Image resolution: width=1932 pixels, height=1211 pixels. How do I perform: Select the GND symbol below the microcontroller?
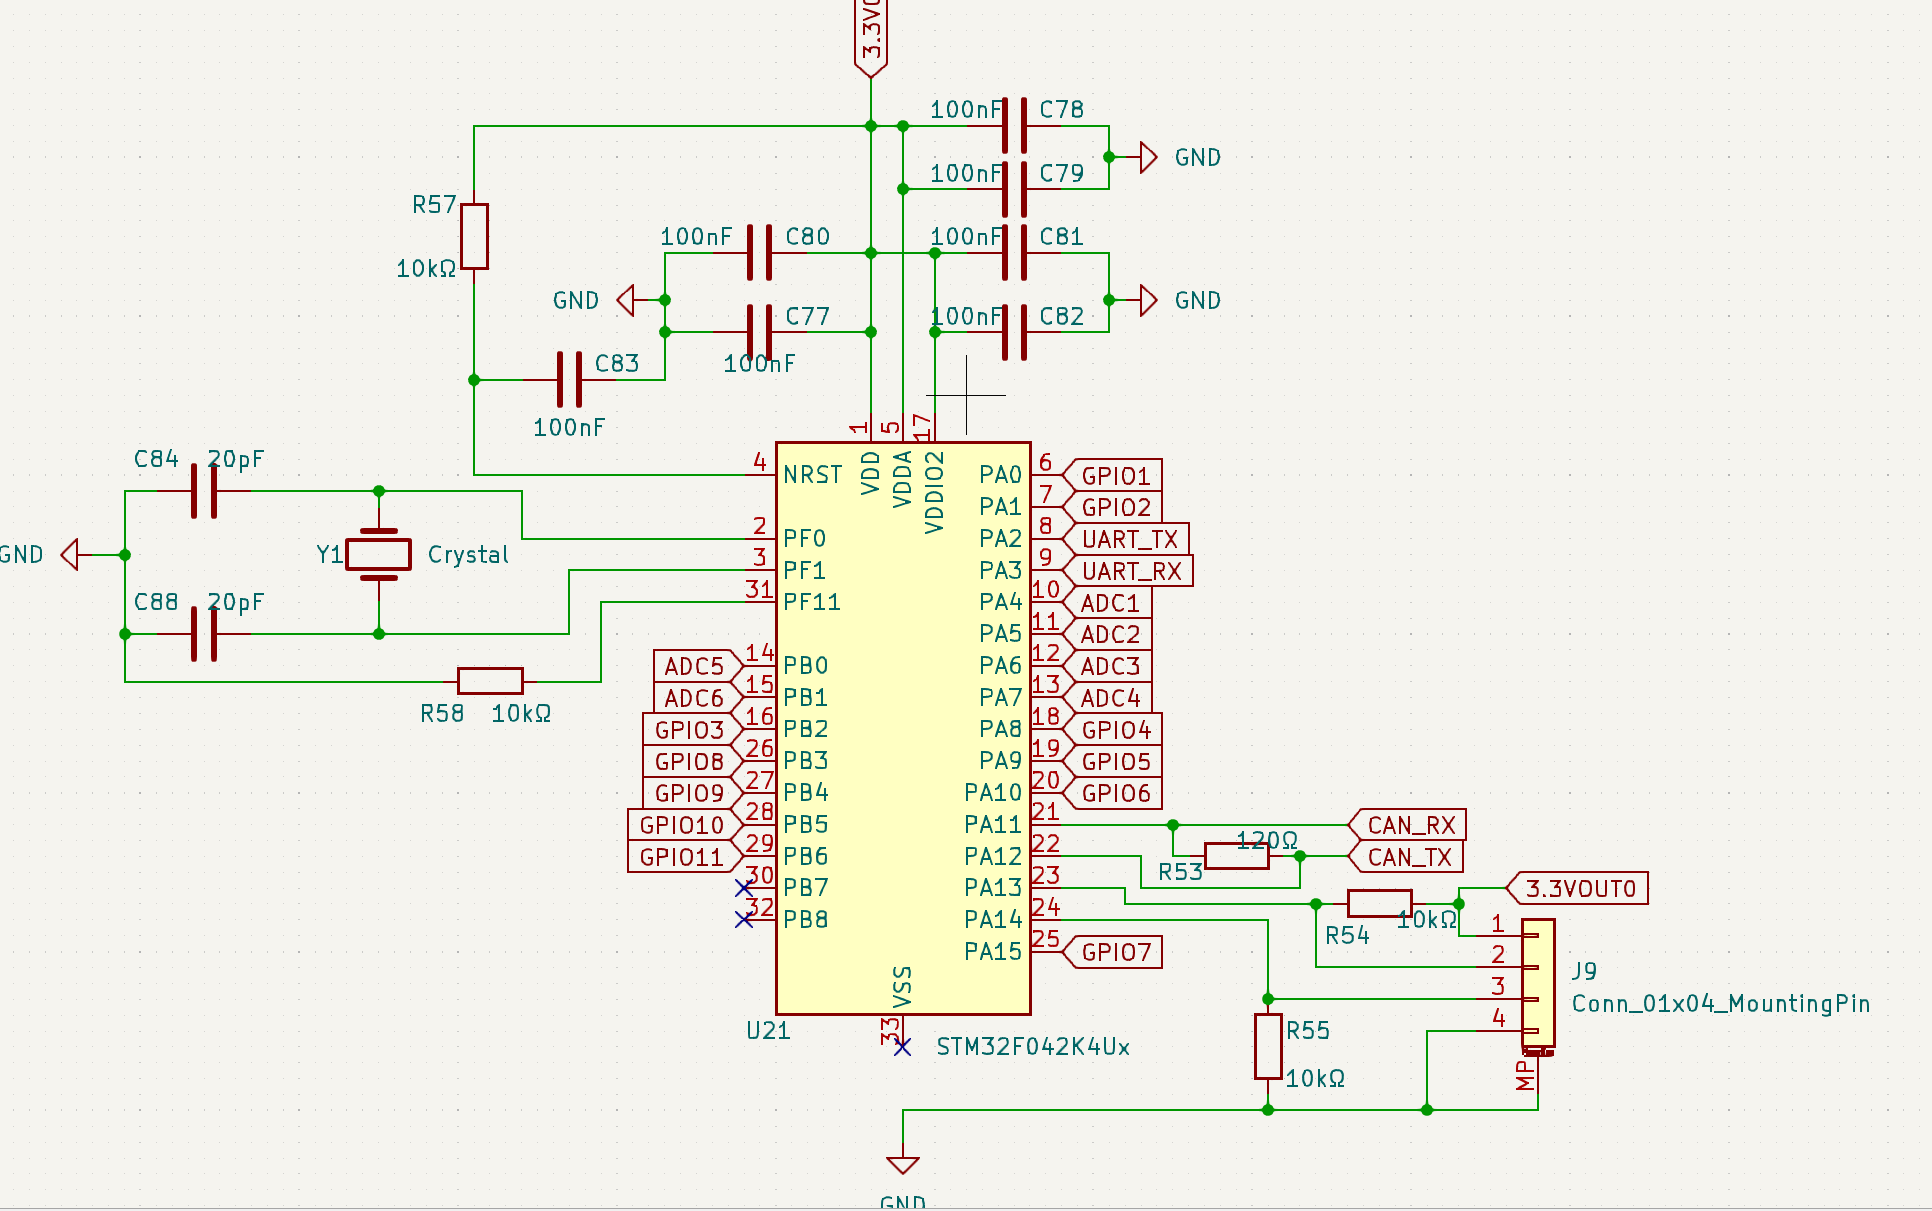pyautogui.click(x=903, y=1165)
